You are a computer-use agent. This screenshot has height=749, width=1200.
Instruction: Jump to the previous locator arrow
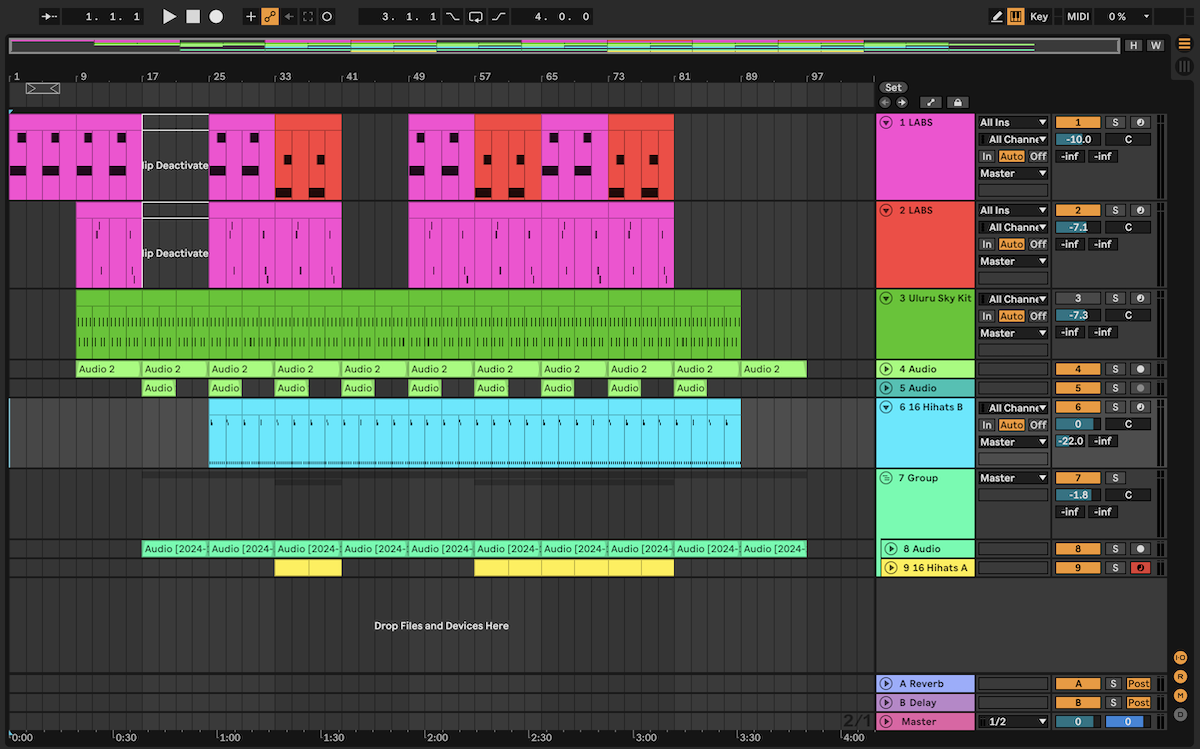(885, 102)
